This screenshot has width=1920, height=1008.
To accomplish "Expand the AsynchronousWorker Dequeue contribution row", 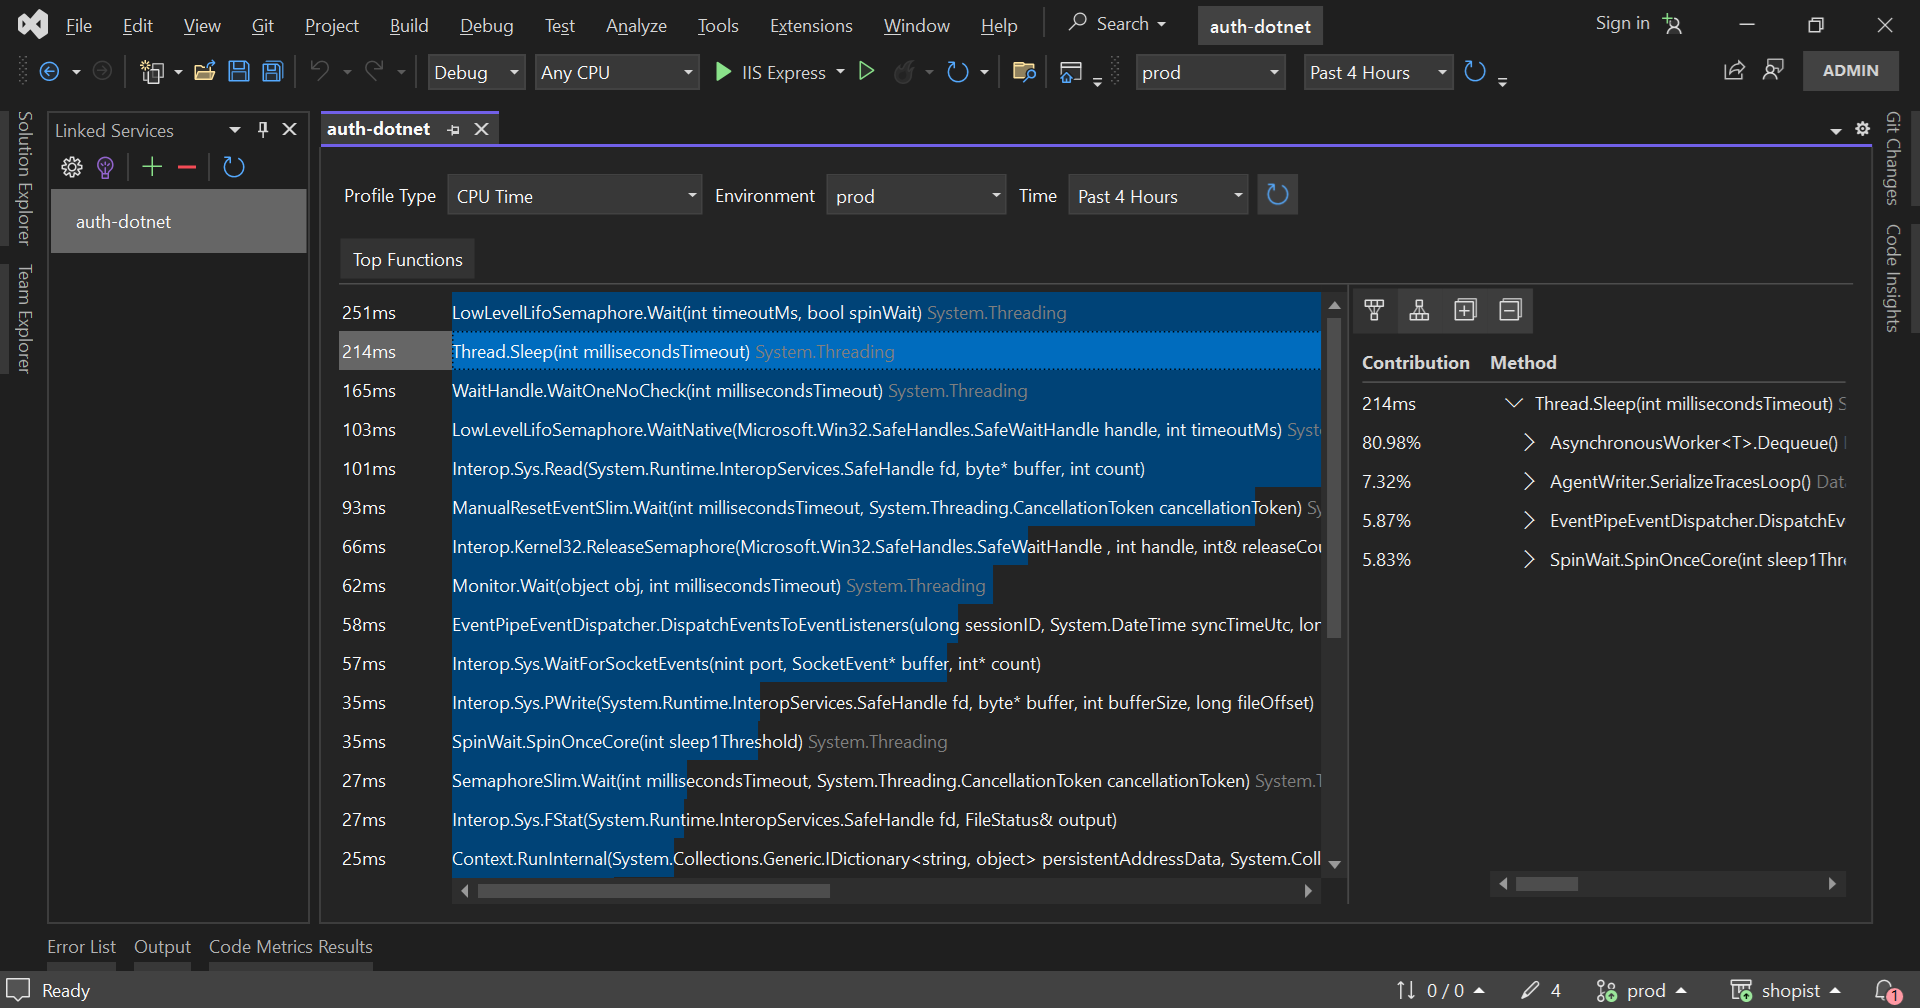I will (1529, 442).
